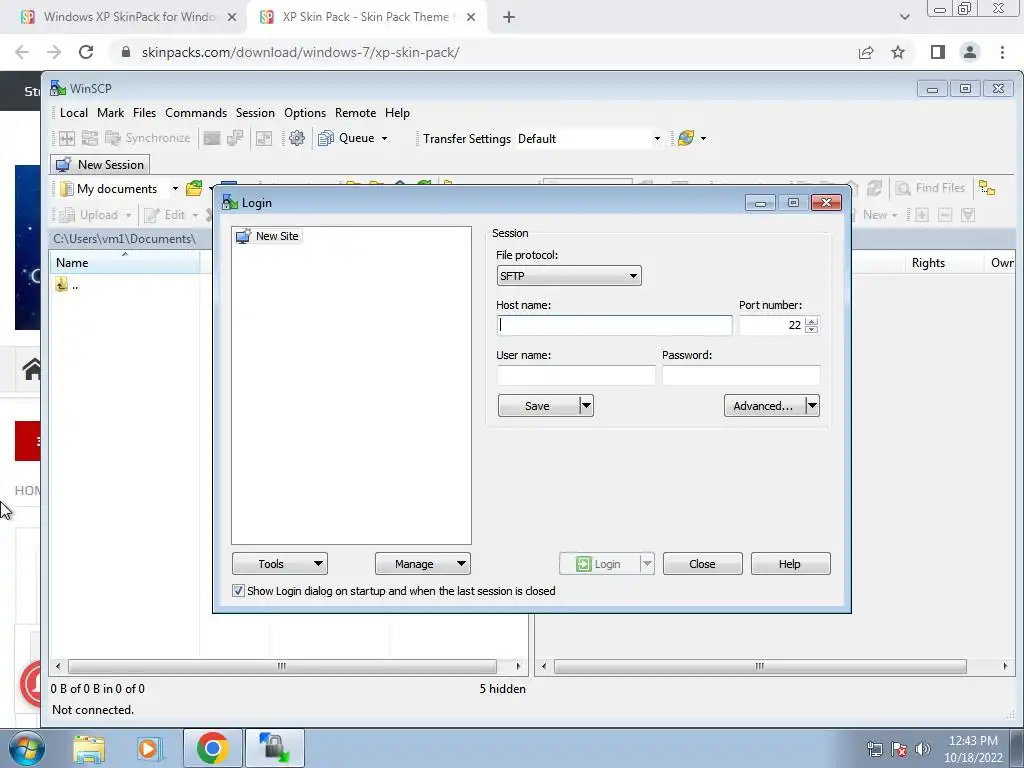The width and height of the screenshot is (1024, 768).
Task: Open the Local menu
Action: [x=74, y=113]
